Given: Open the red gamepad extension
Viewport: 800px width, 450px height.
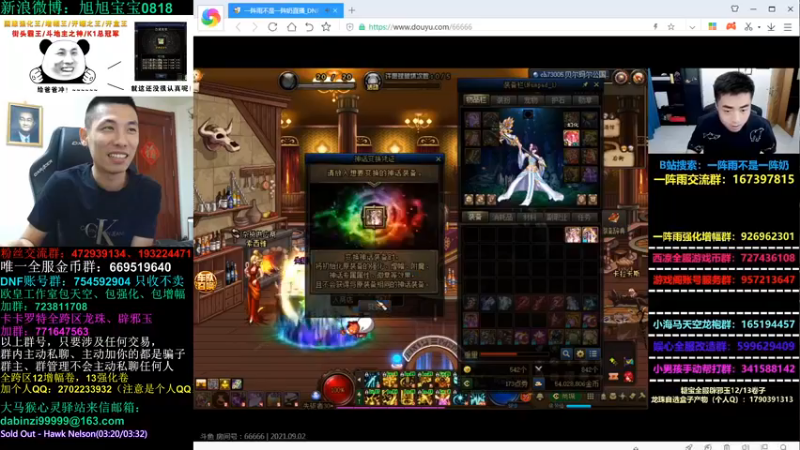Looking at the screenshot, I should coord(731,27).
